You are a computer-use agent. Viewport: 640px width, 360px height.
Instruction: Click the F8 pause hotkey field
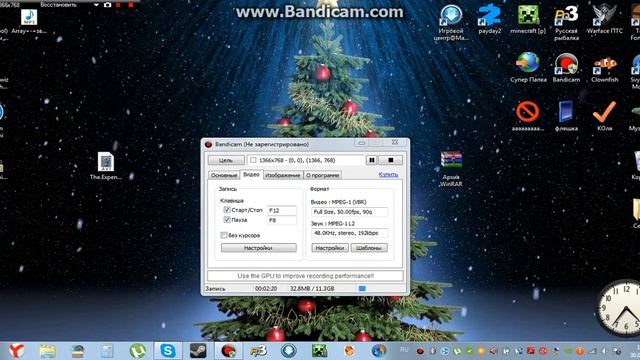click(282, 220)
